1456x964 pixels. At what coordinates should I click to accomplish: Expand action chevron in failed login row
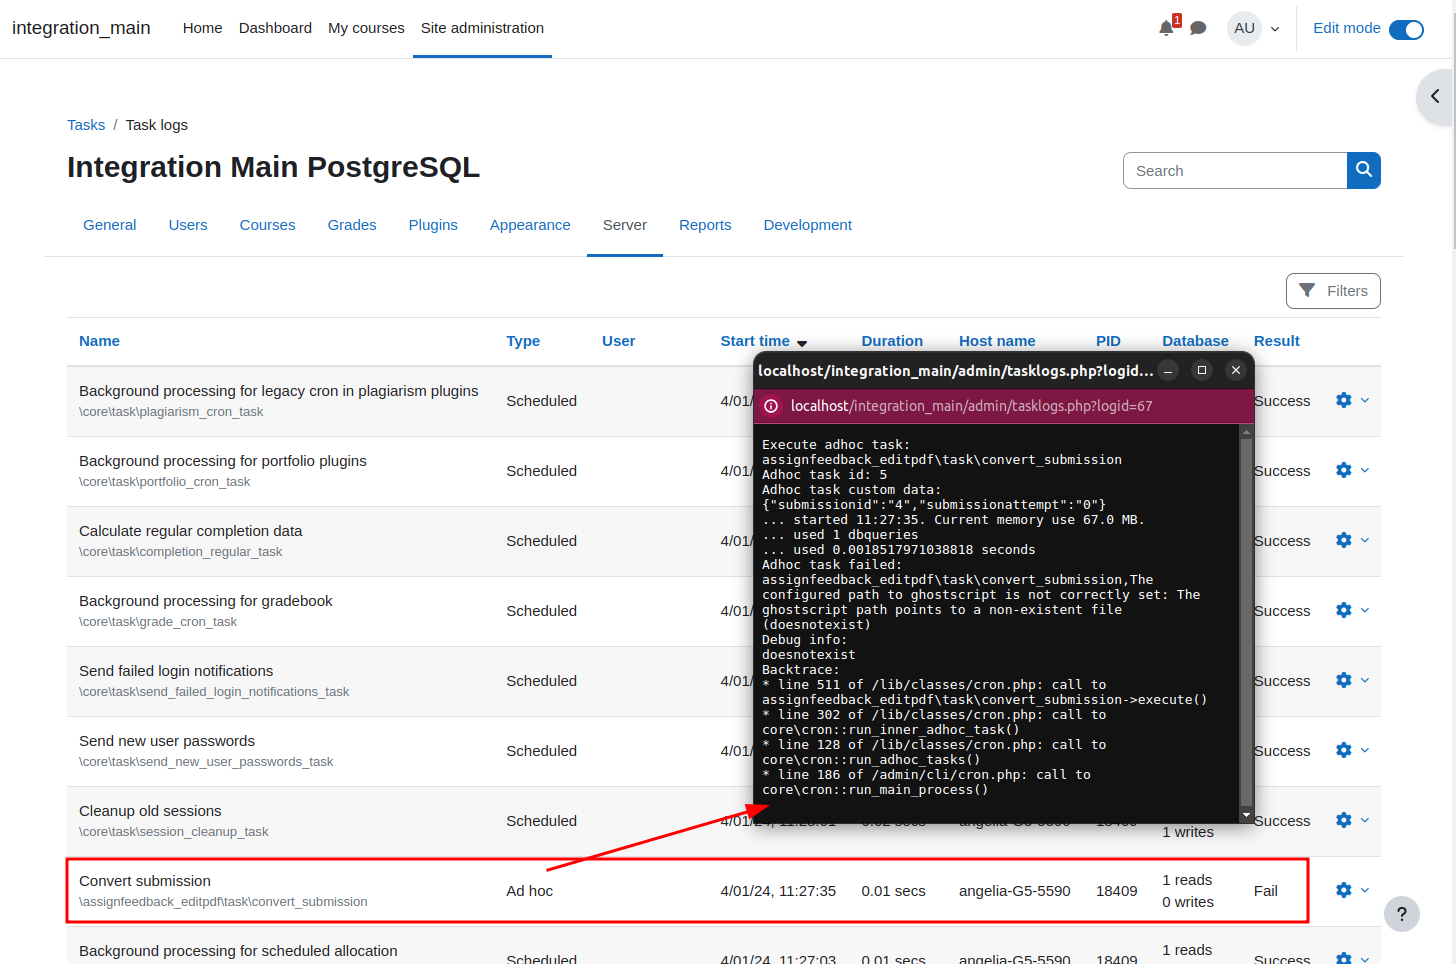coord(1365,680)
